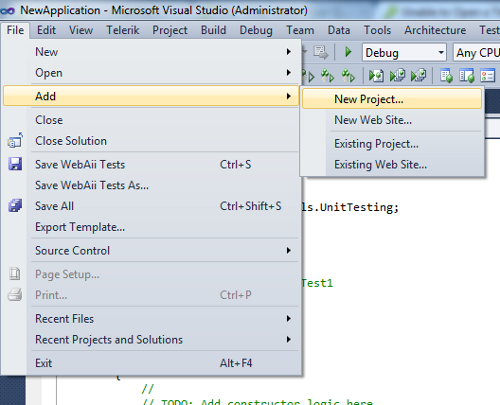Choose Existing Project... option
This screenshot has height=405, width=500.
click(x=392, y=144)
